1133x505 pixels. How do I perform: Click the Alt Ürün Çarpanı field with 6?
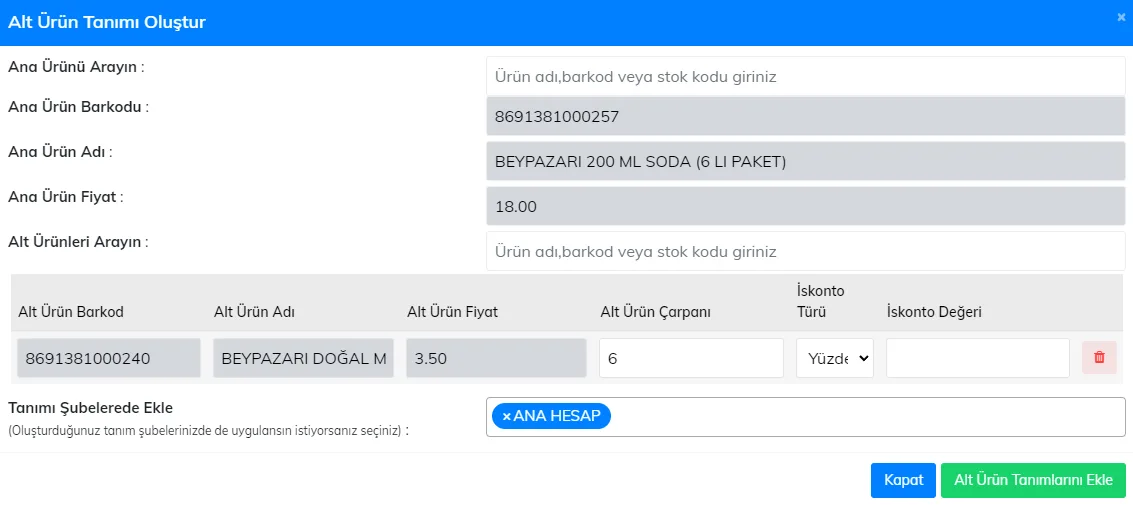pyautogui.click(x=691, y=358)
